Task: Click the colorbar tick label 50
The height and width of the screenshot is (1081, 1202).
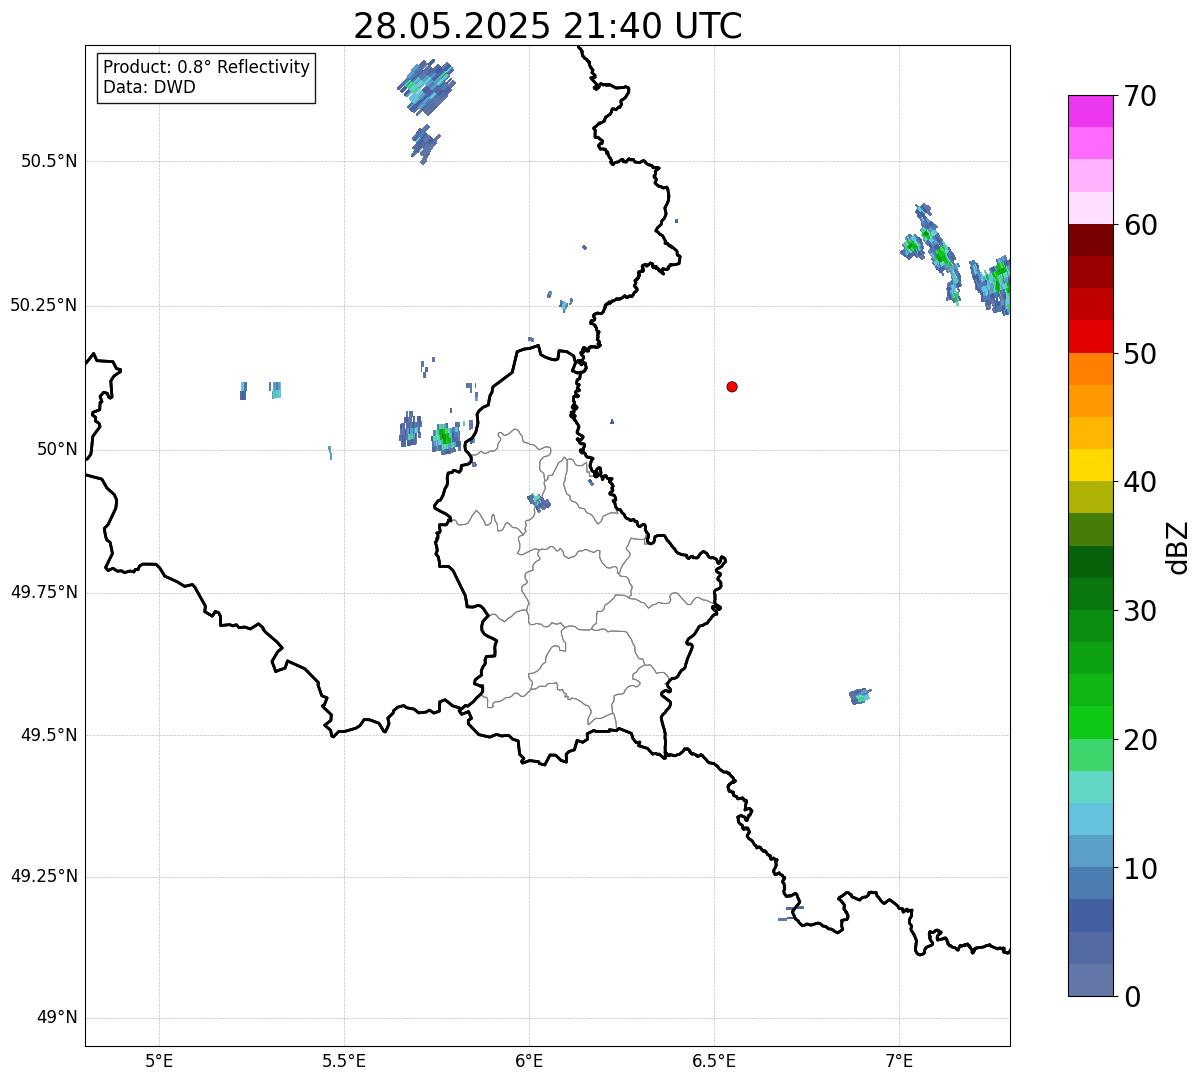Action: point(1140,353)
